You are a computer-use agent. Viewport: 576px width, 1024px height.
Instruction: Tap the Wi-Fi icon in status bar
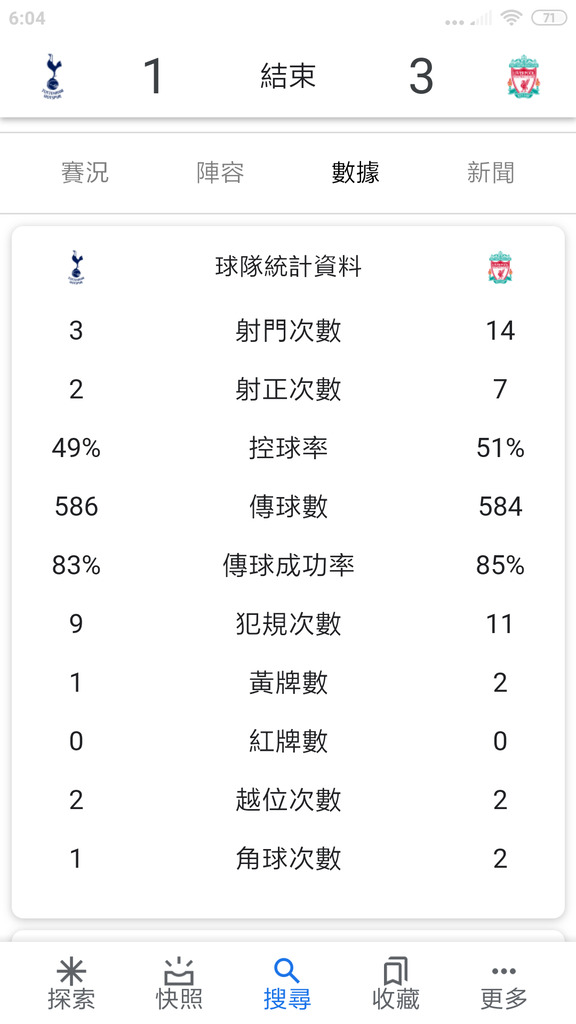(x=511, y=18)
